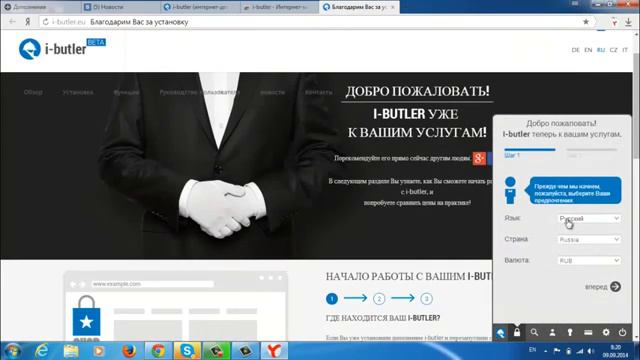Open the file explorer folder on taskbar
The width and height of the screenshot is (640, 360).
[x=71, y=351]
